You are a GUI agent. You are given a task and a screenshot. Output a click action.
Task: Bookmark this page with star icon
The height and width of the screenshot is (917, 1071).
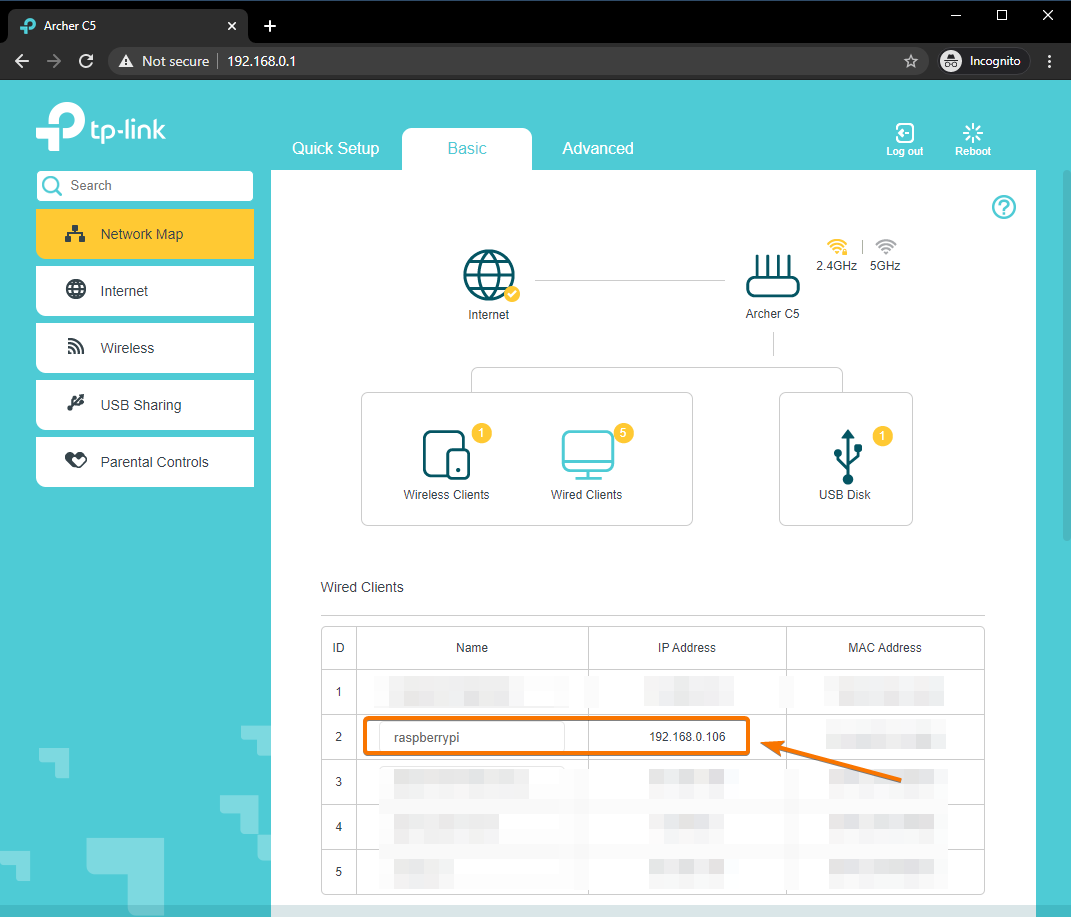(x=911, y=61)
